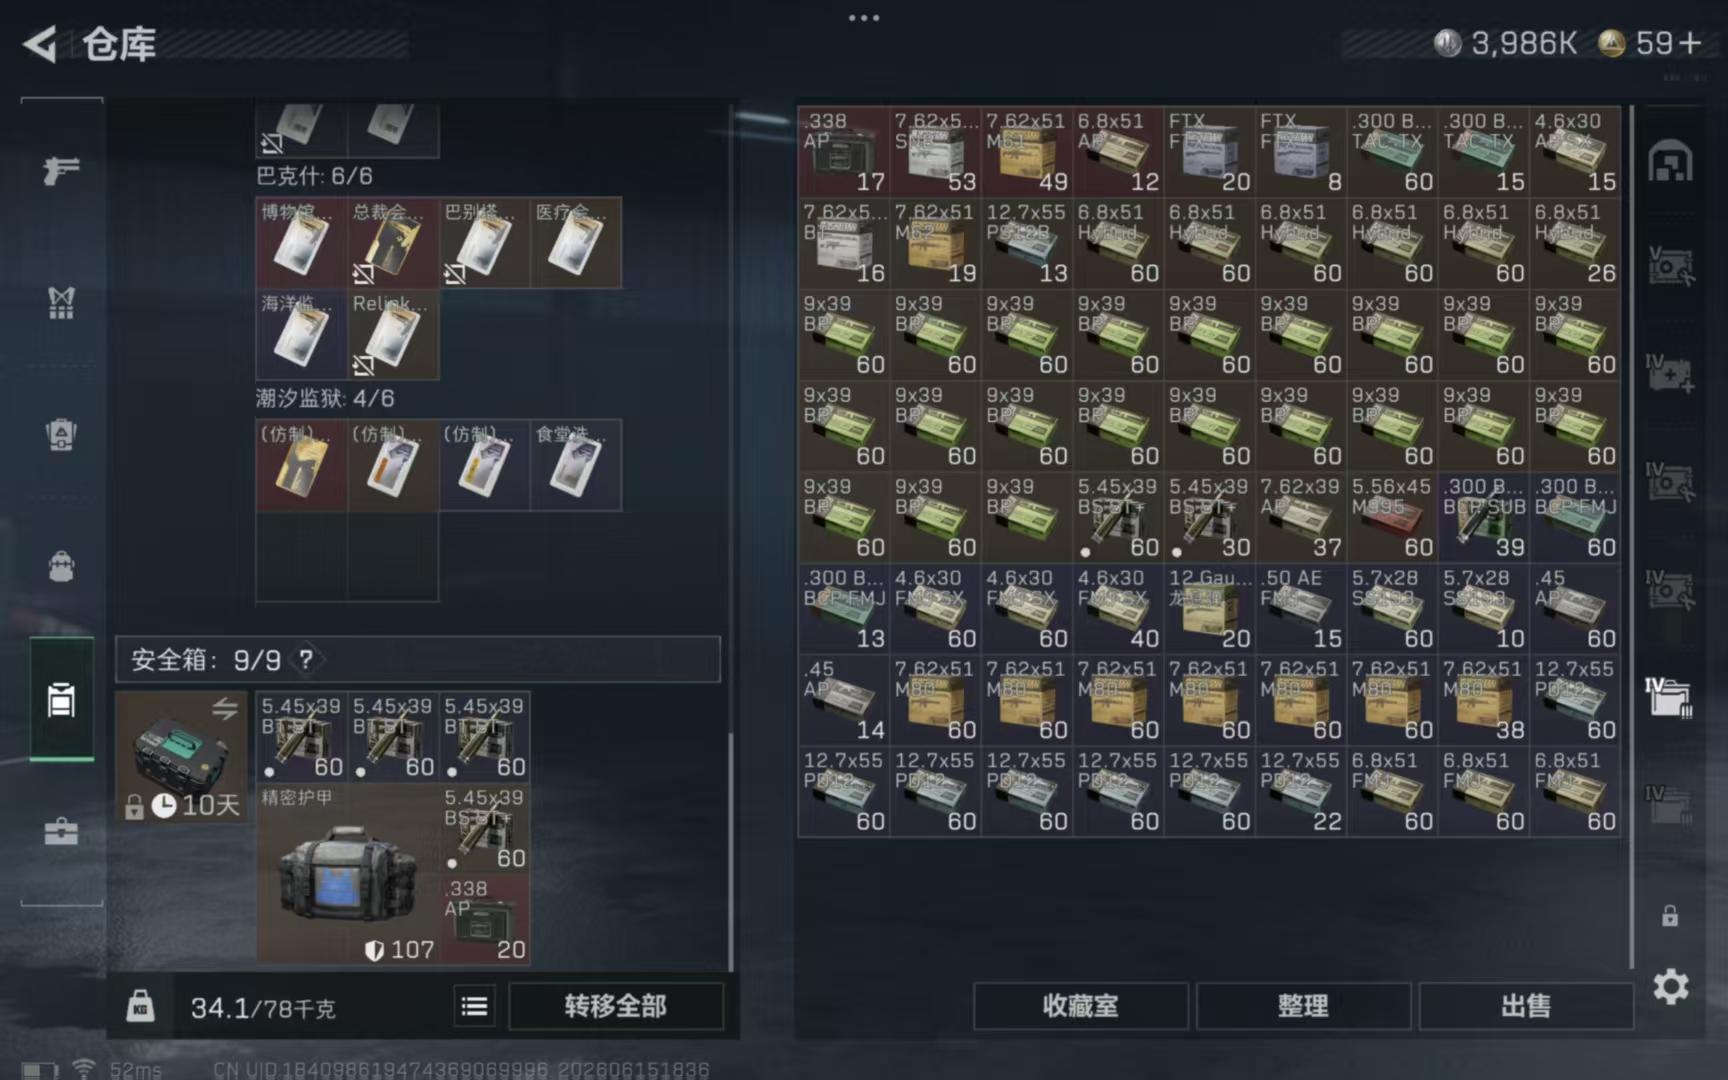Viewport: 1728px width, 1080px height.
Task: Select the 6.8x51 Hybrid stack of 26
Action: click(x=1575, y=243)
